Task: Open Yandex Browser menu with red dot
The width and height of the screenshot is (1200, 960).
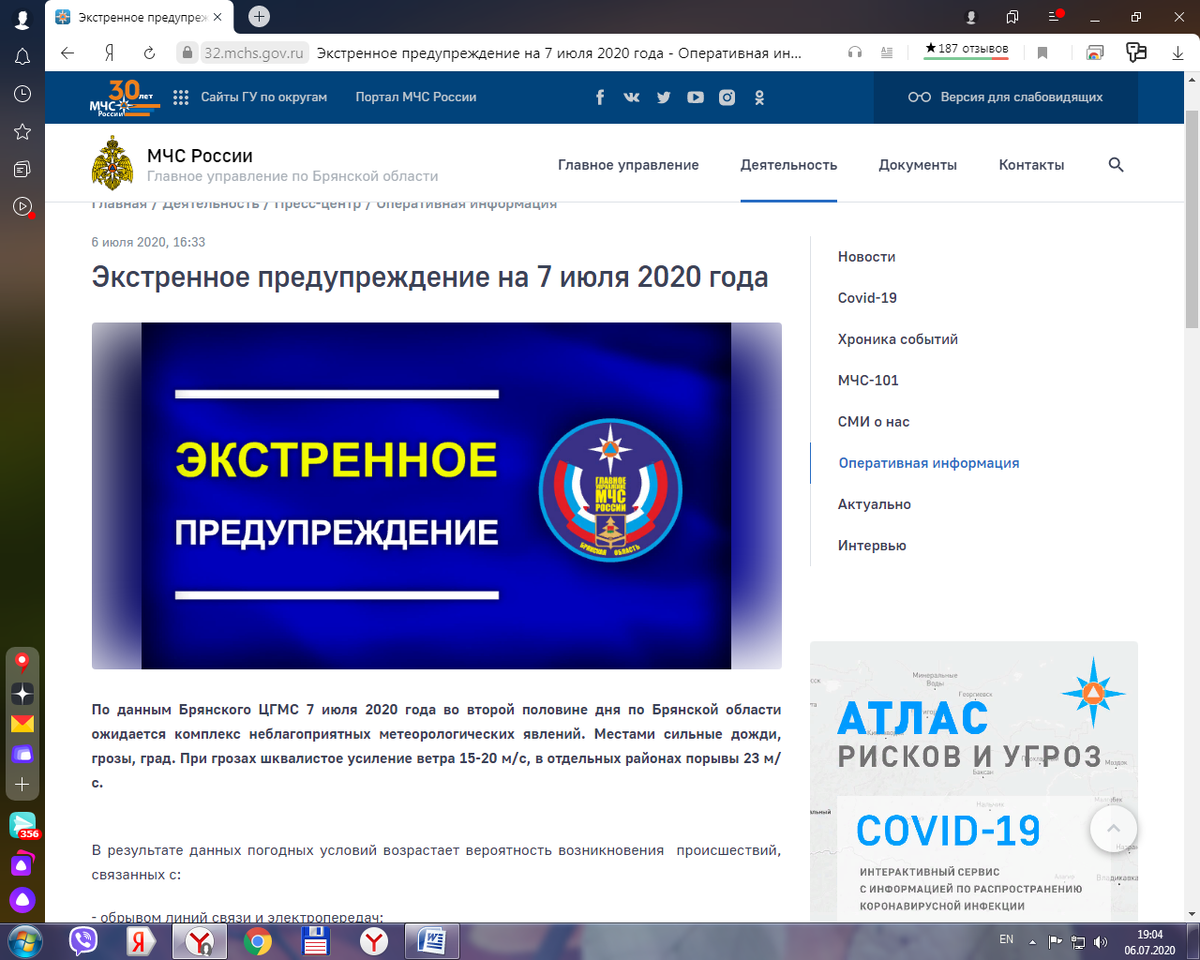Action: tap(1054, 17)
